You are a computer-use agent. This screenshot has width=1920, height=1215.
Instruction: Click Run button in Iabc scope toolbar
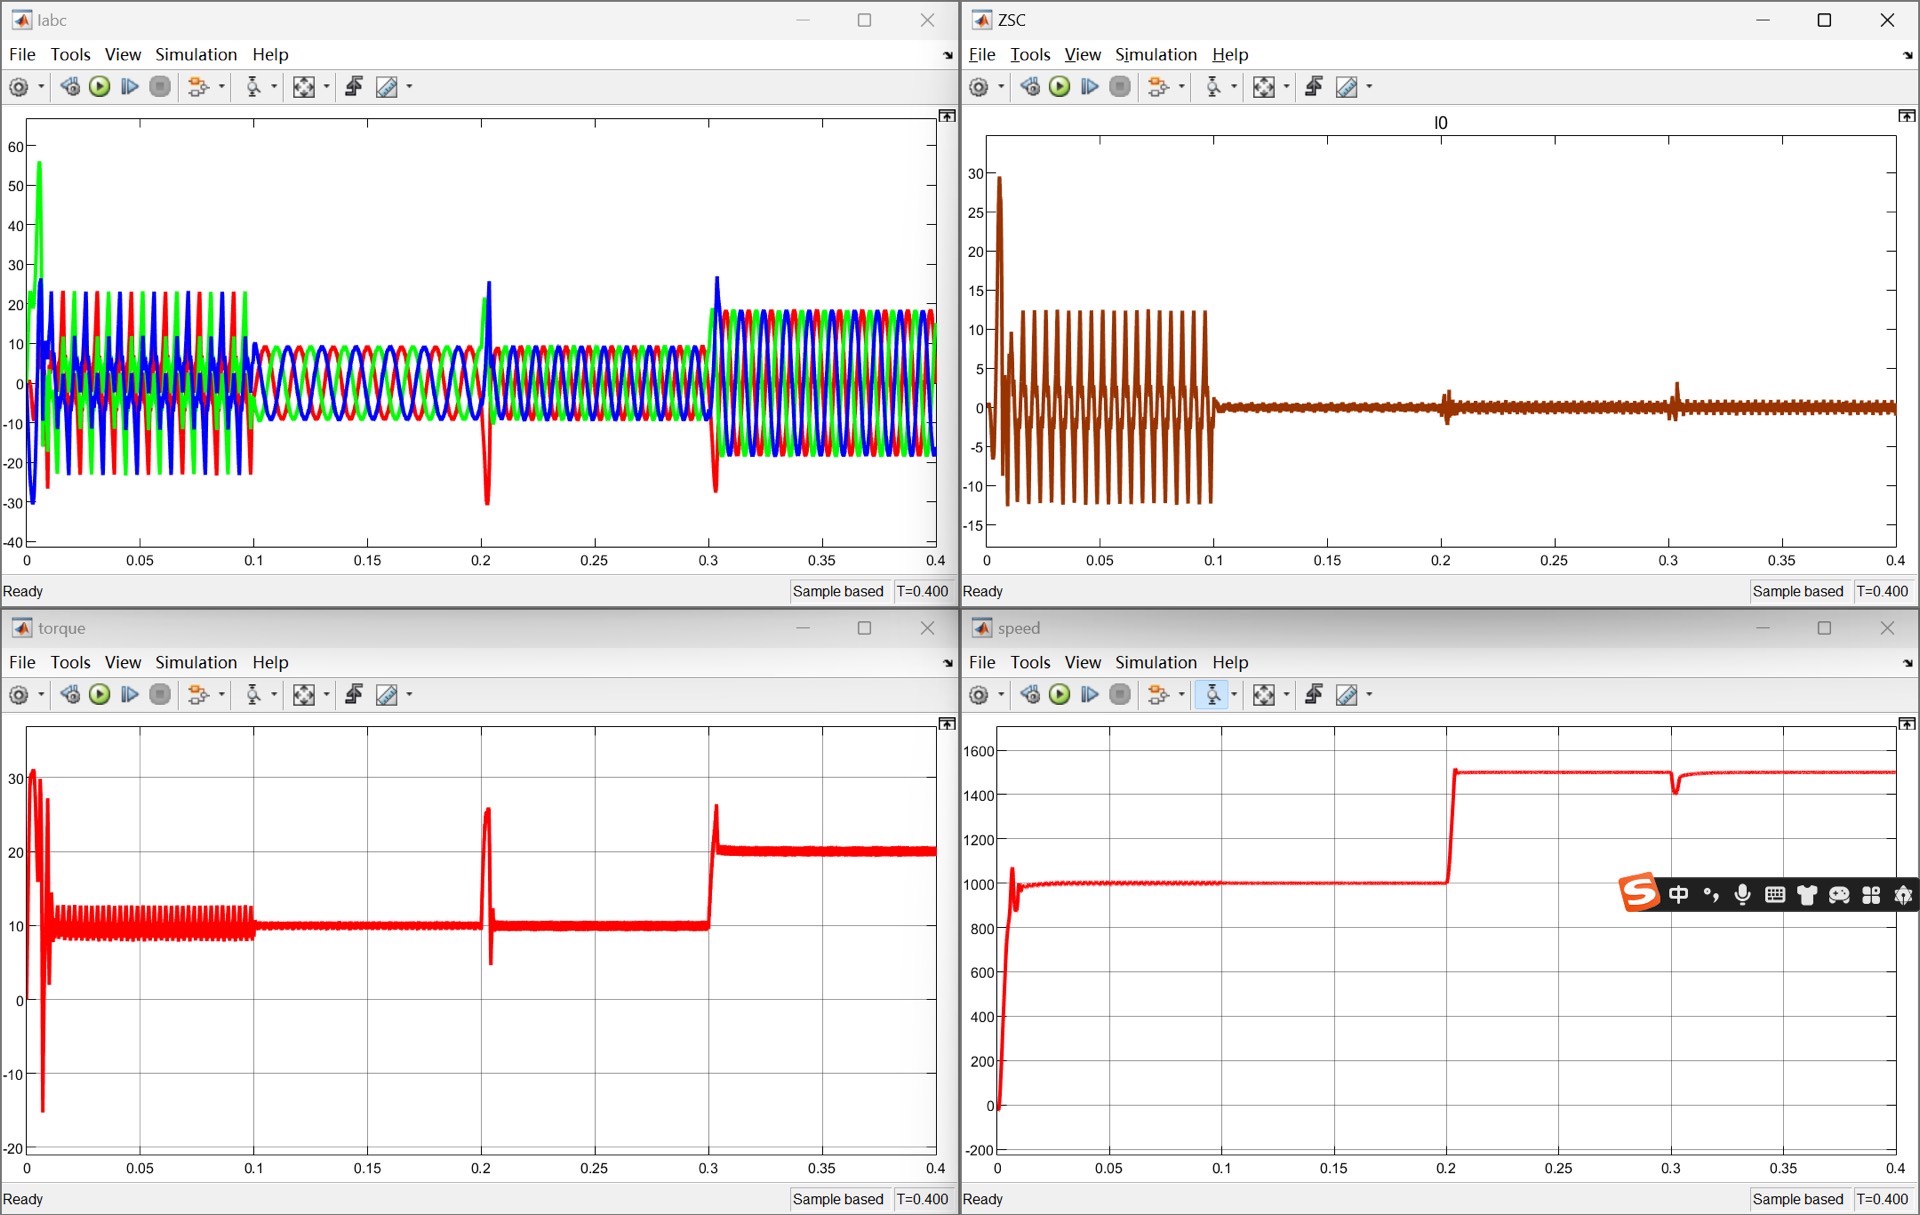point(99,87)
